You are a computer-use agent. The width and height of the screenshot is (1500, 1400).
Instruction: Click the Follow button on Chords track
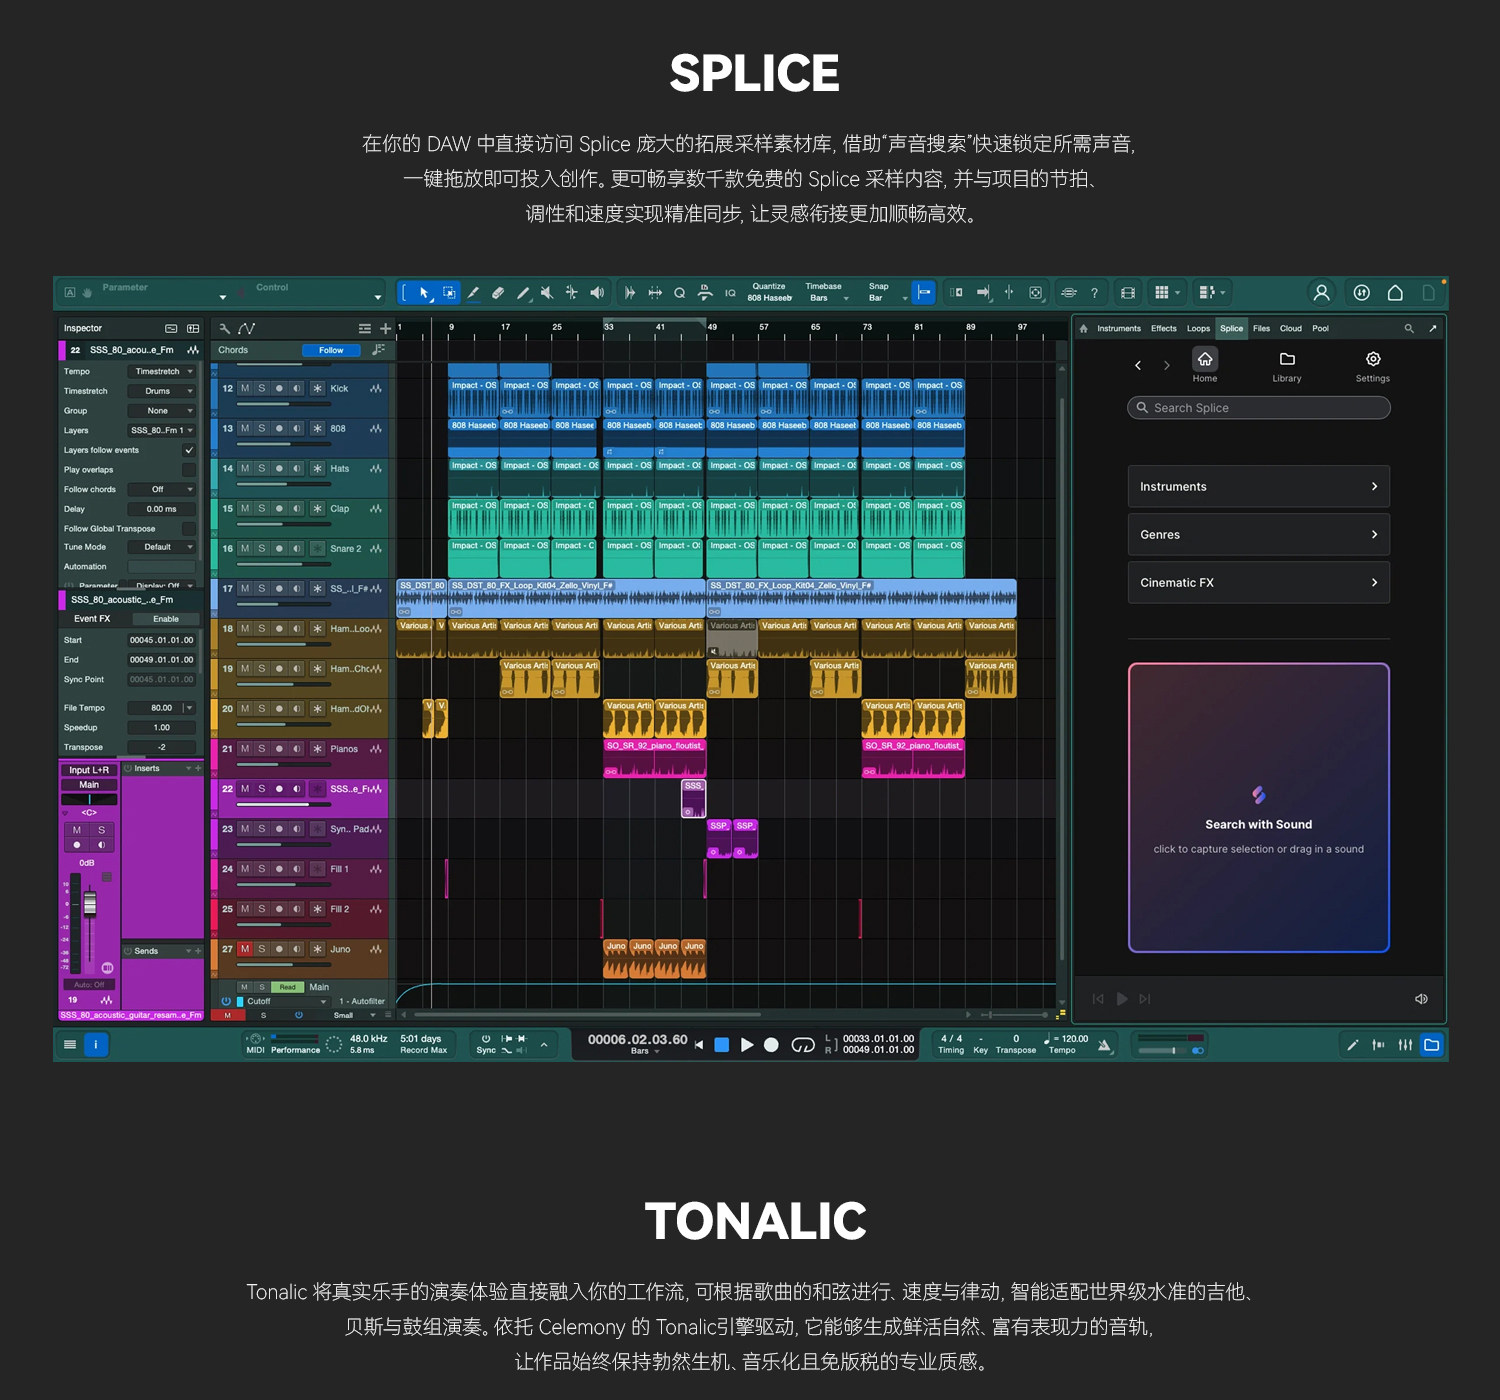[331, 350]
